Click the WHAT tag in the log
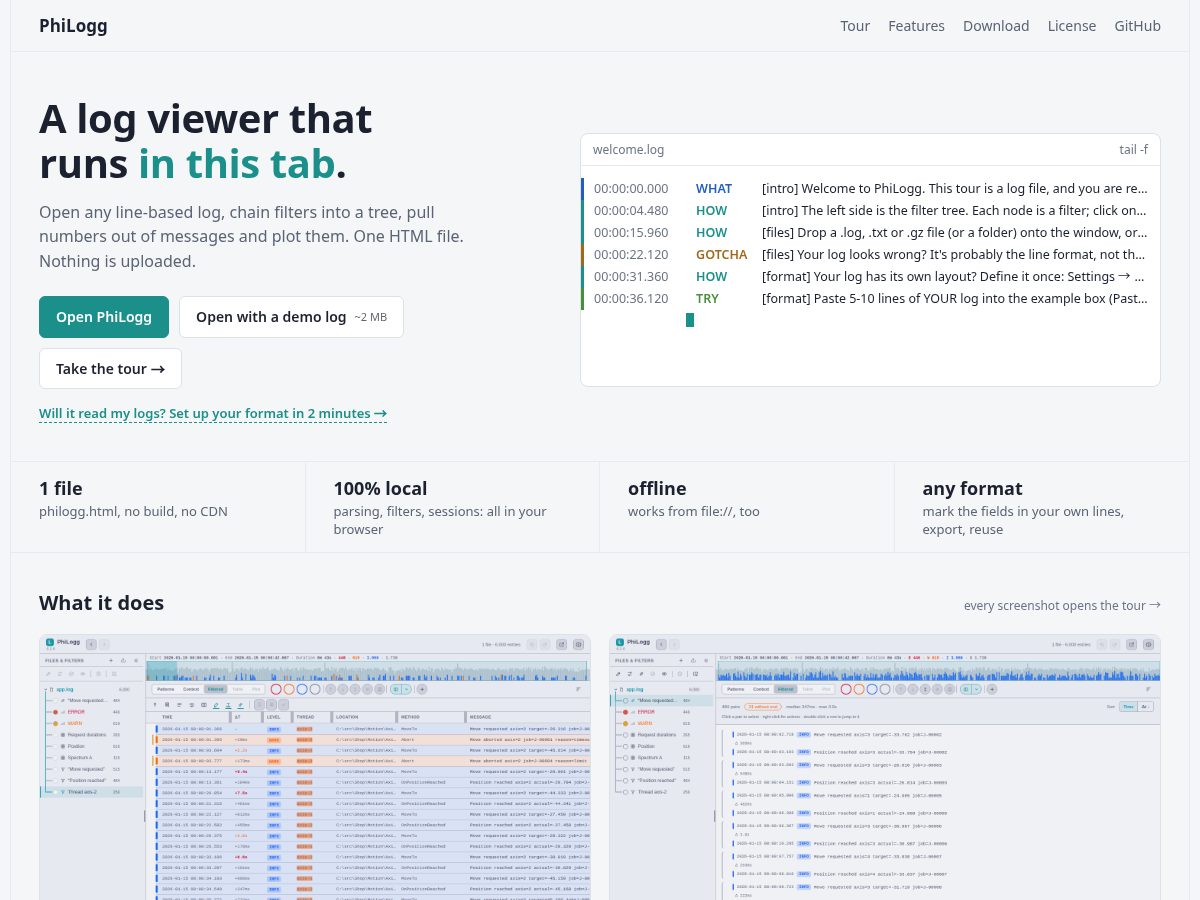The height and width of the screenshot is (900, 1200). [x=714, y=189]
